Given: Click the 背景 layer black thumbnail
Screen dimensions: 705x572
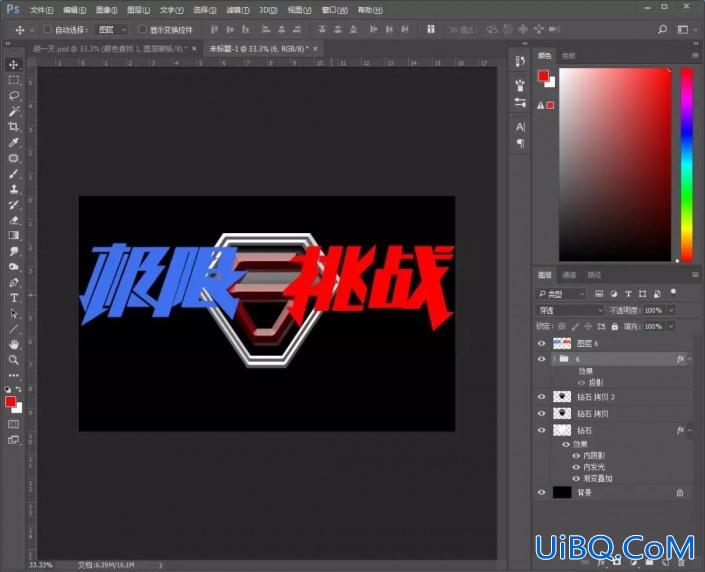Looking at the screenshot, I should point(562,492).
